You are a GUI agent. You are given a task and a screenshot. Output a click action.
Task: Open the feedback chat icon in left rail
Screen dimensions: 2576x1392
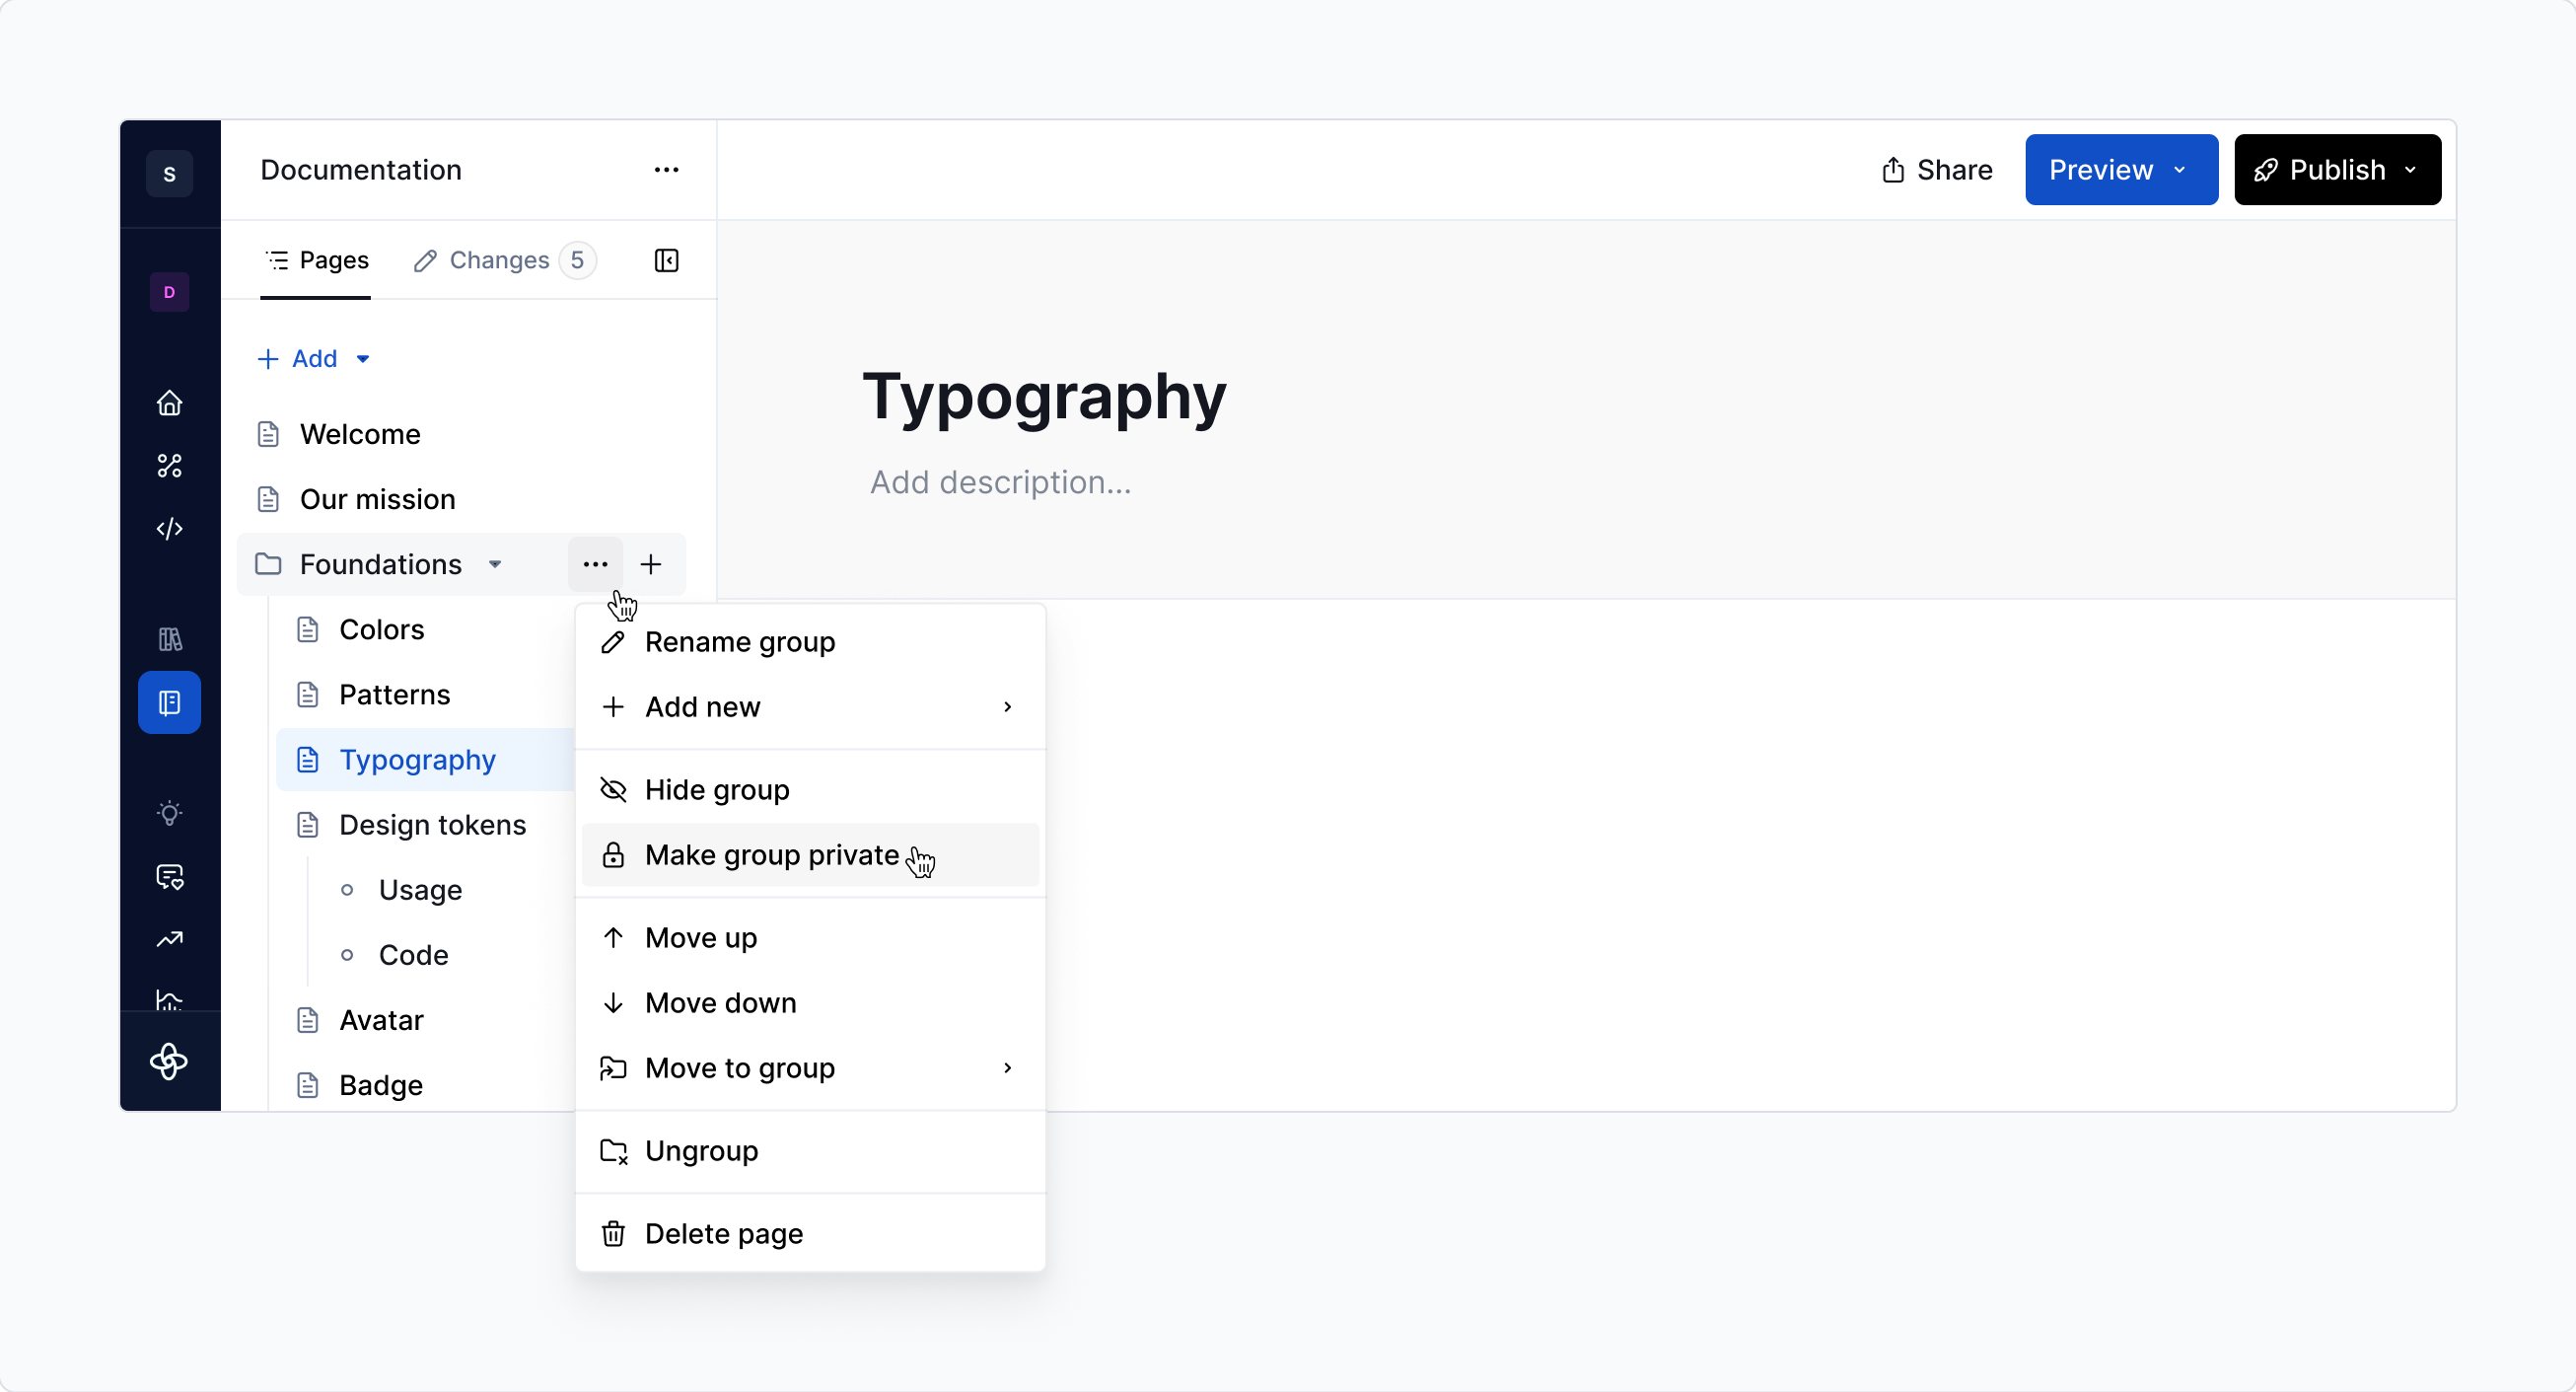169,876
